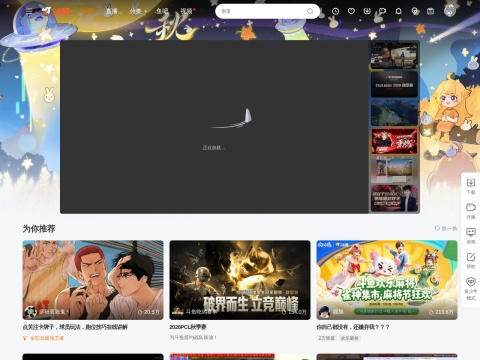Click streamer avatar on mahjong card

click(x=324, y=312)
